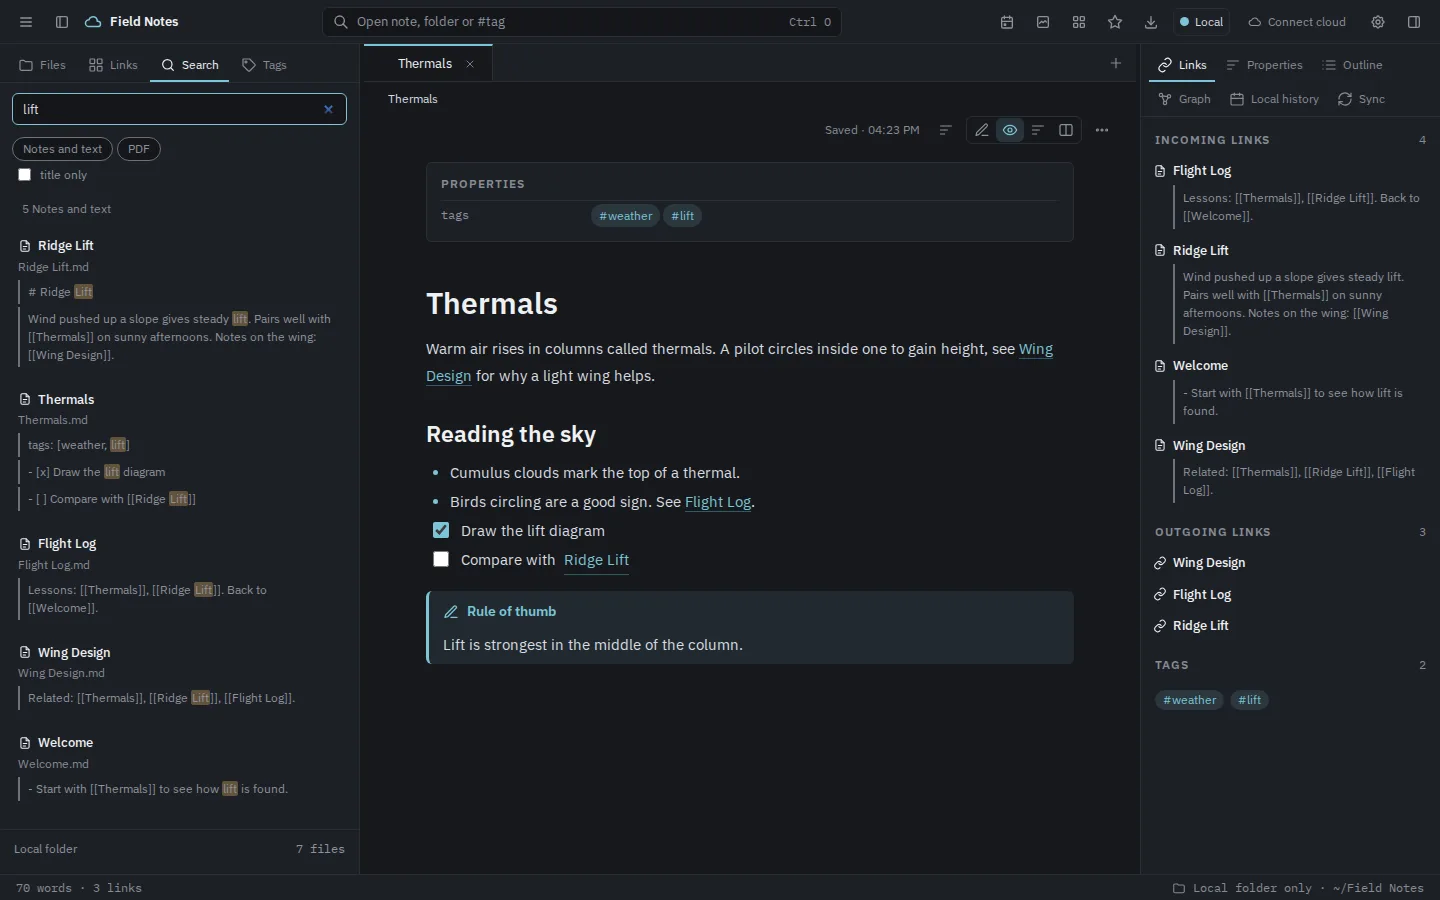Click the #lift tag in right panel Tags
This screenshot has height=900, width=1440.
point(1249,700)
